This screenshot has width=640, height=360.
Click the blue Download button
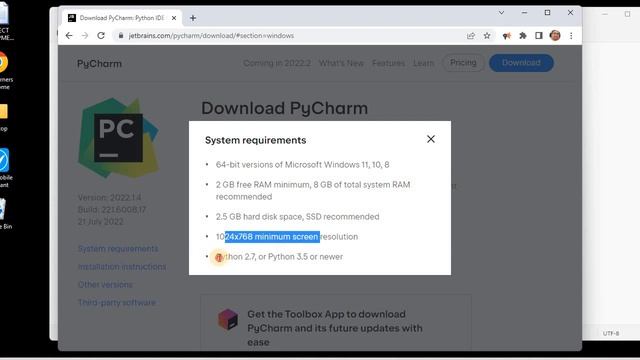(521, 63)
